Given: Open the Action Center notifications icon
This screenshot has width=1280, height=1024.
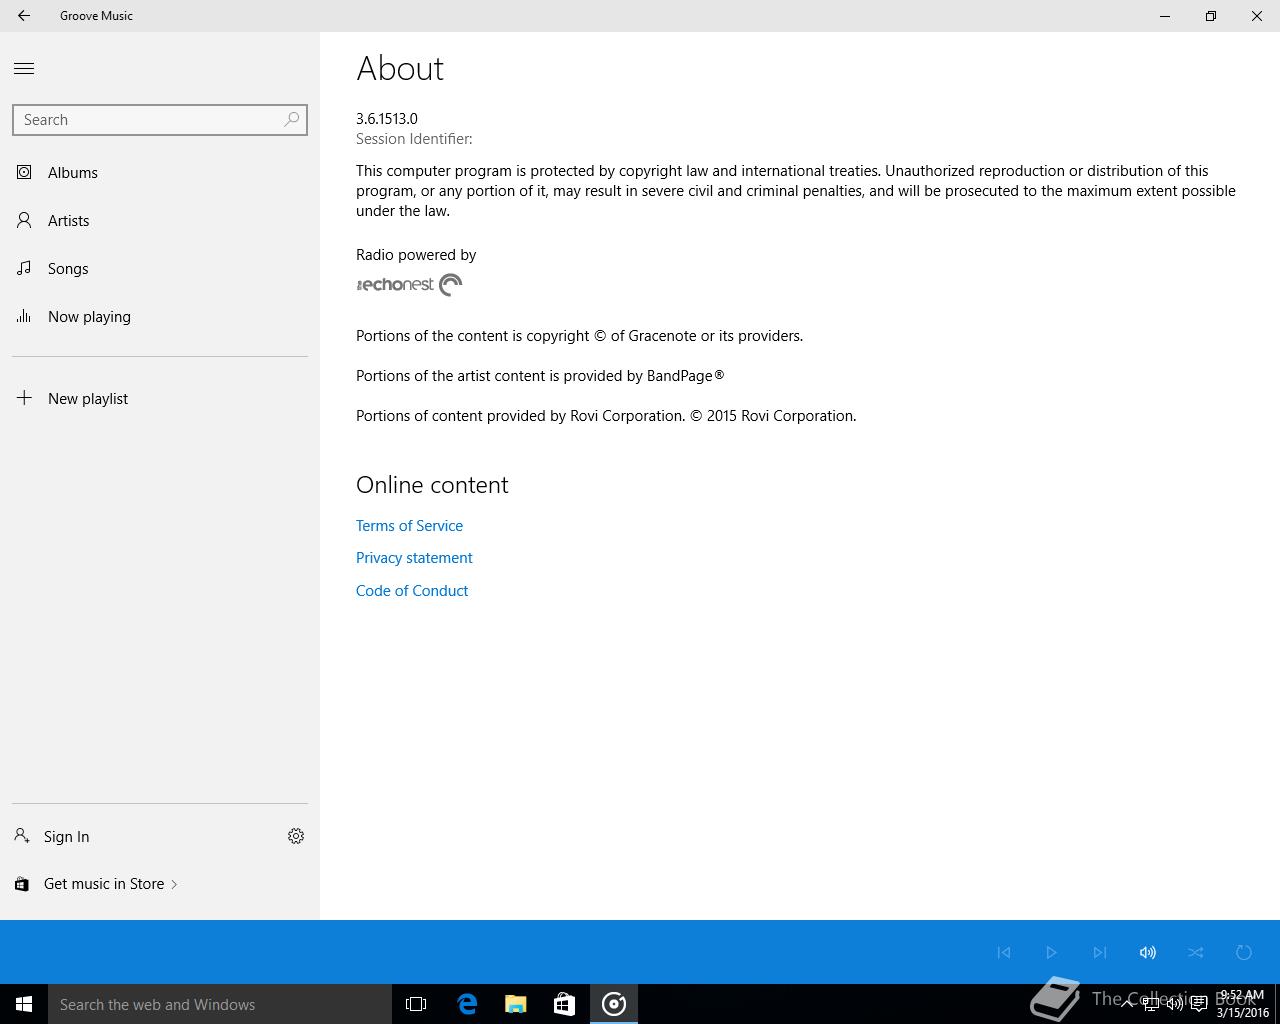Looking at the screenshot, I should pyautogui.click(x=1198, y=1004).
